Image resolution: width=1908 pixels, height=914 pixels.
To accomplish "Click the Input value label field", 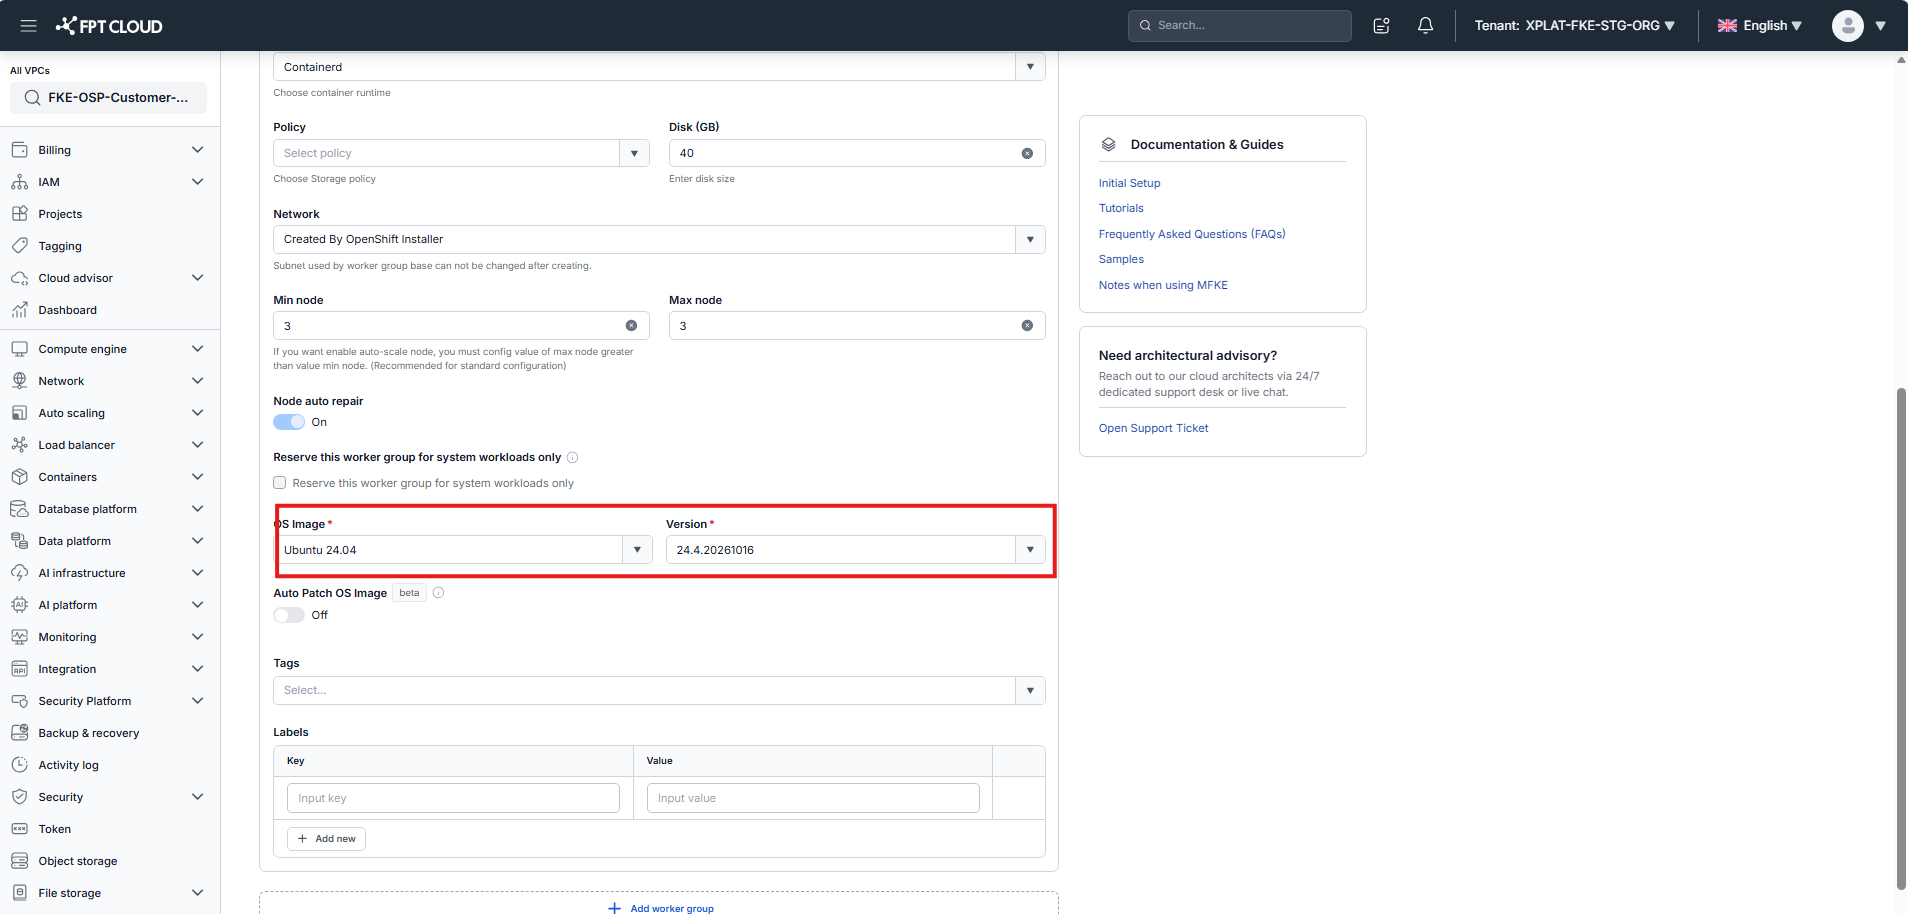I will [x=813, y=798].
